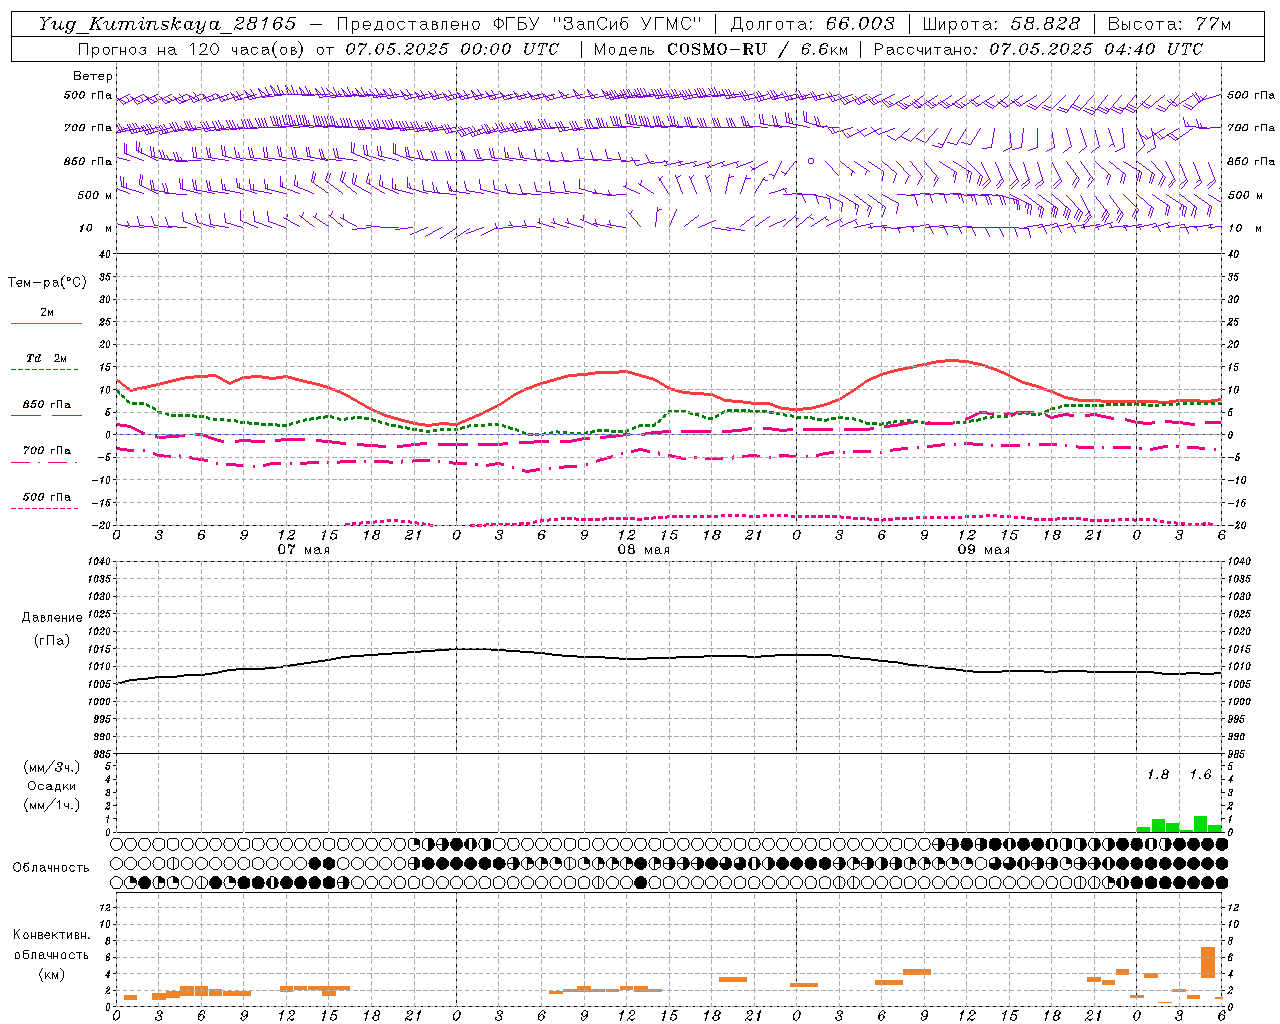Click the Рассчитано: 07.05.2025 04:40 UTC timestamp
This screenshot has width=1280, height=1024.
[x=1038, y=49]
